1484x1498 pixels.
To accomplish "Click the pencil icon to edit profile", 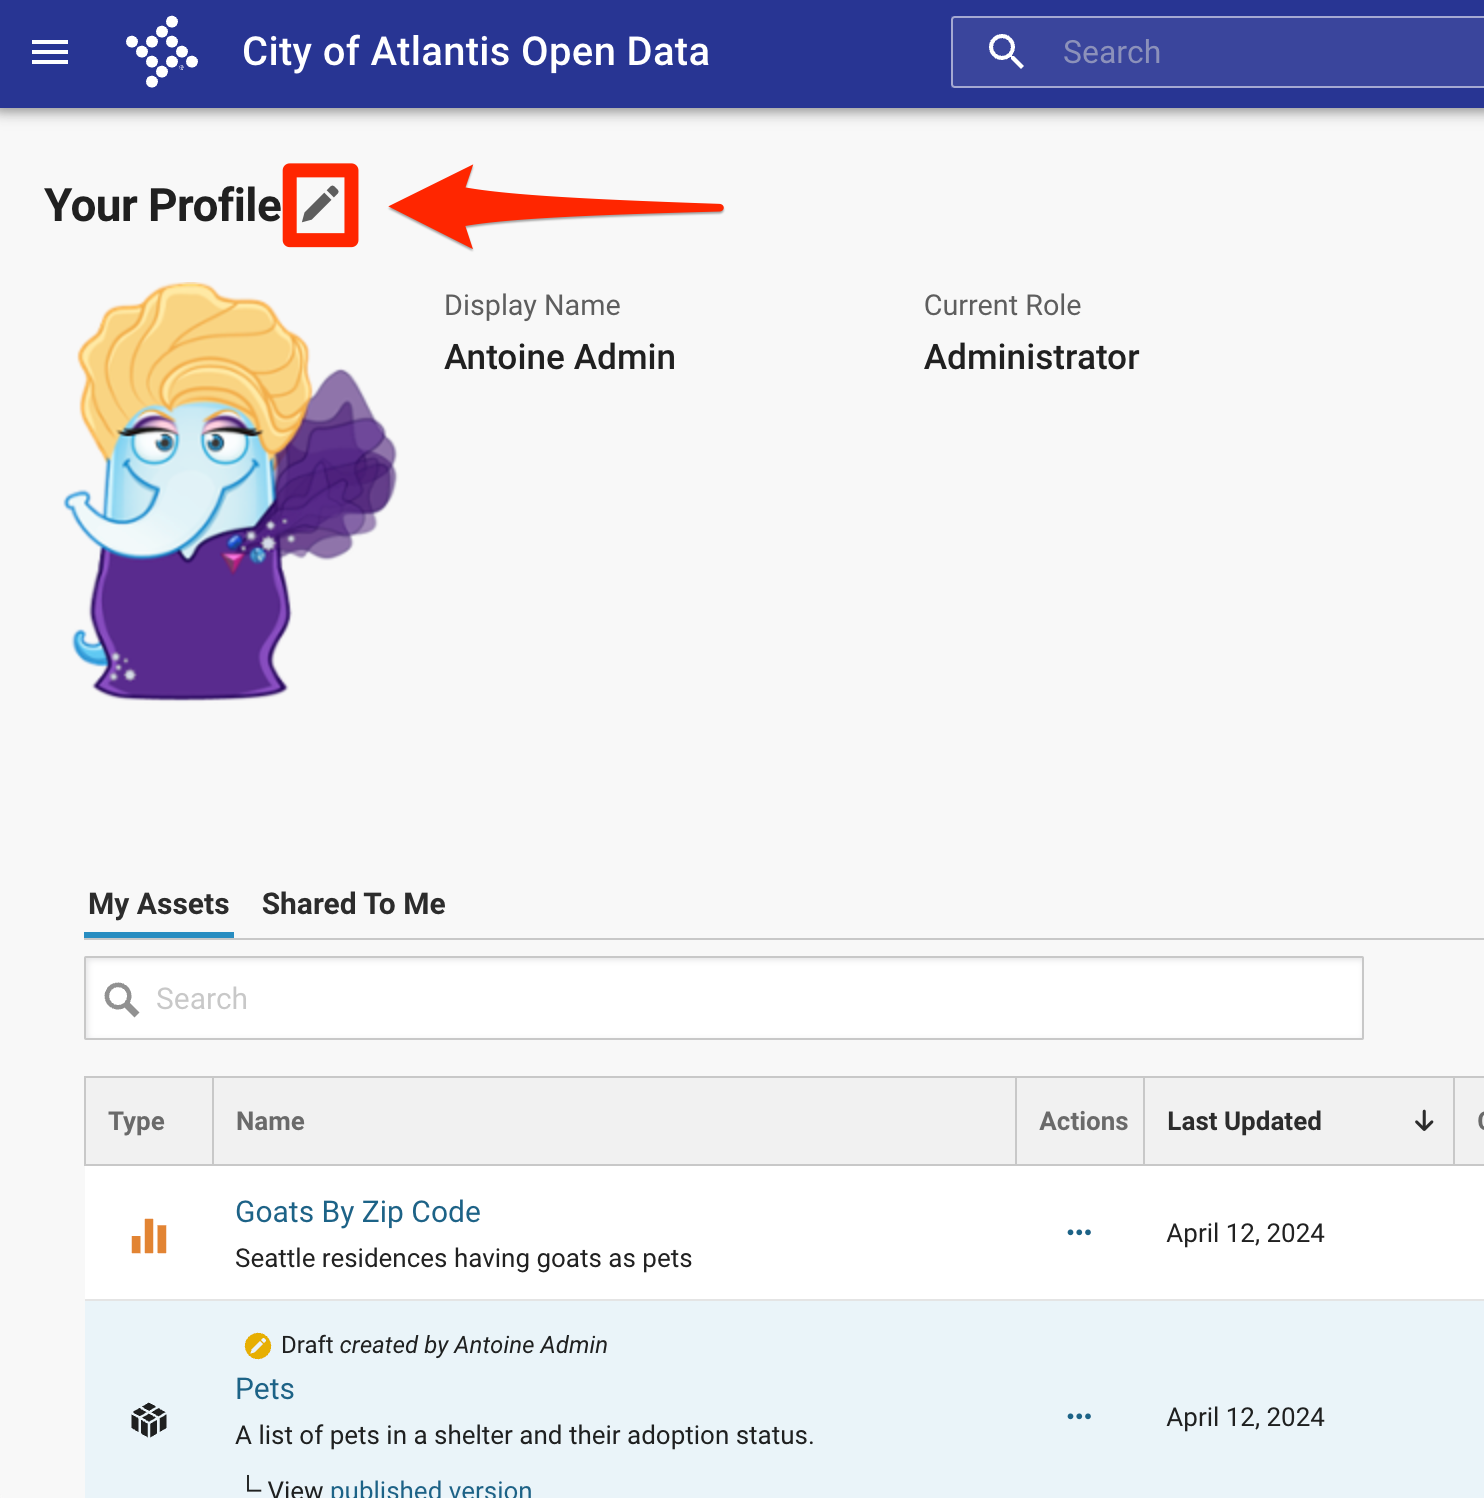I will (x=320, y=205).
